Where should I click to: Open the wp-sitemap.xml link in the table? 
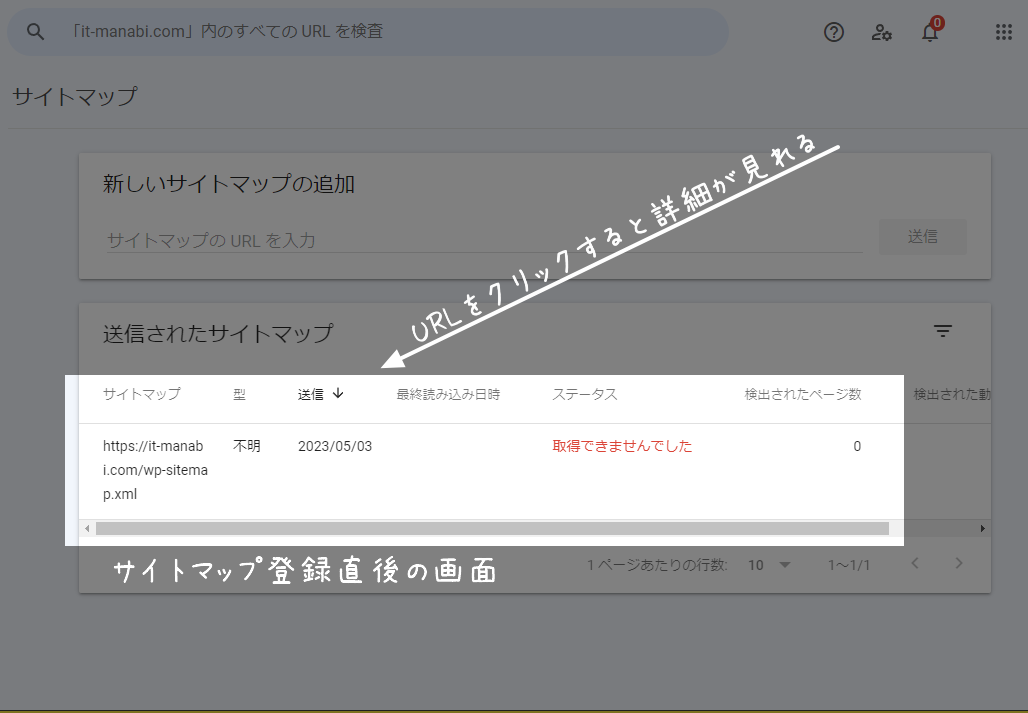pyautogui.click(x=153, y=468)
